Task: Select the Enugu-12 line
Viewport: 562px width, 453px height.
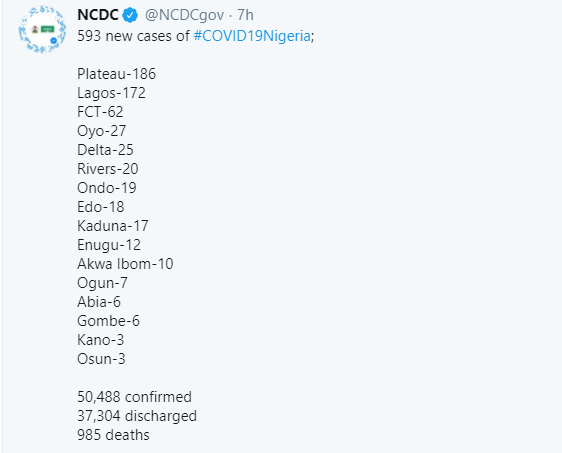Action: pos(109,245)
